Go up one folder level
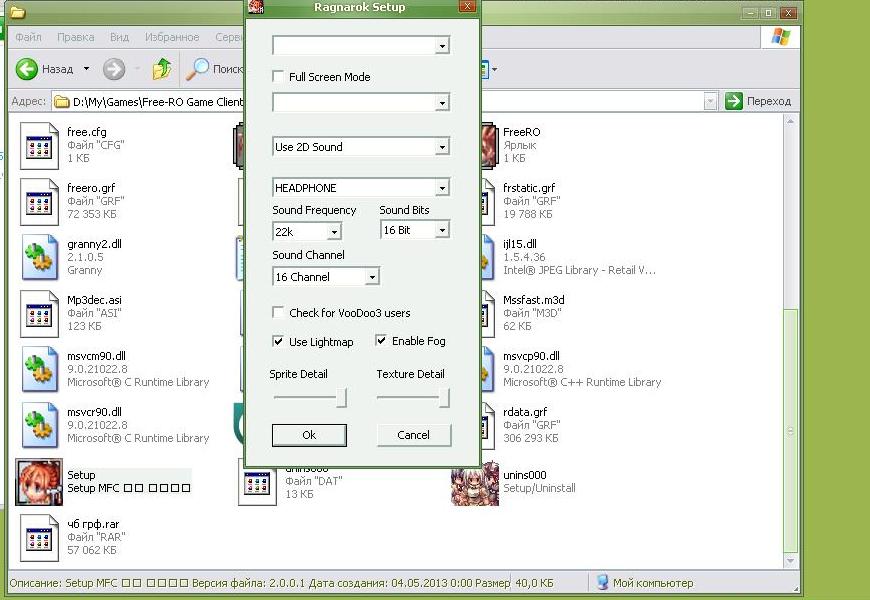The image size is (870, 600). click(161, 69)
